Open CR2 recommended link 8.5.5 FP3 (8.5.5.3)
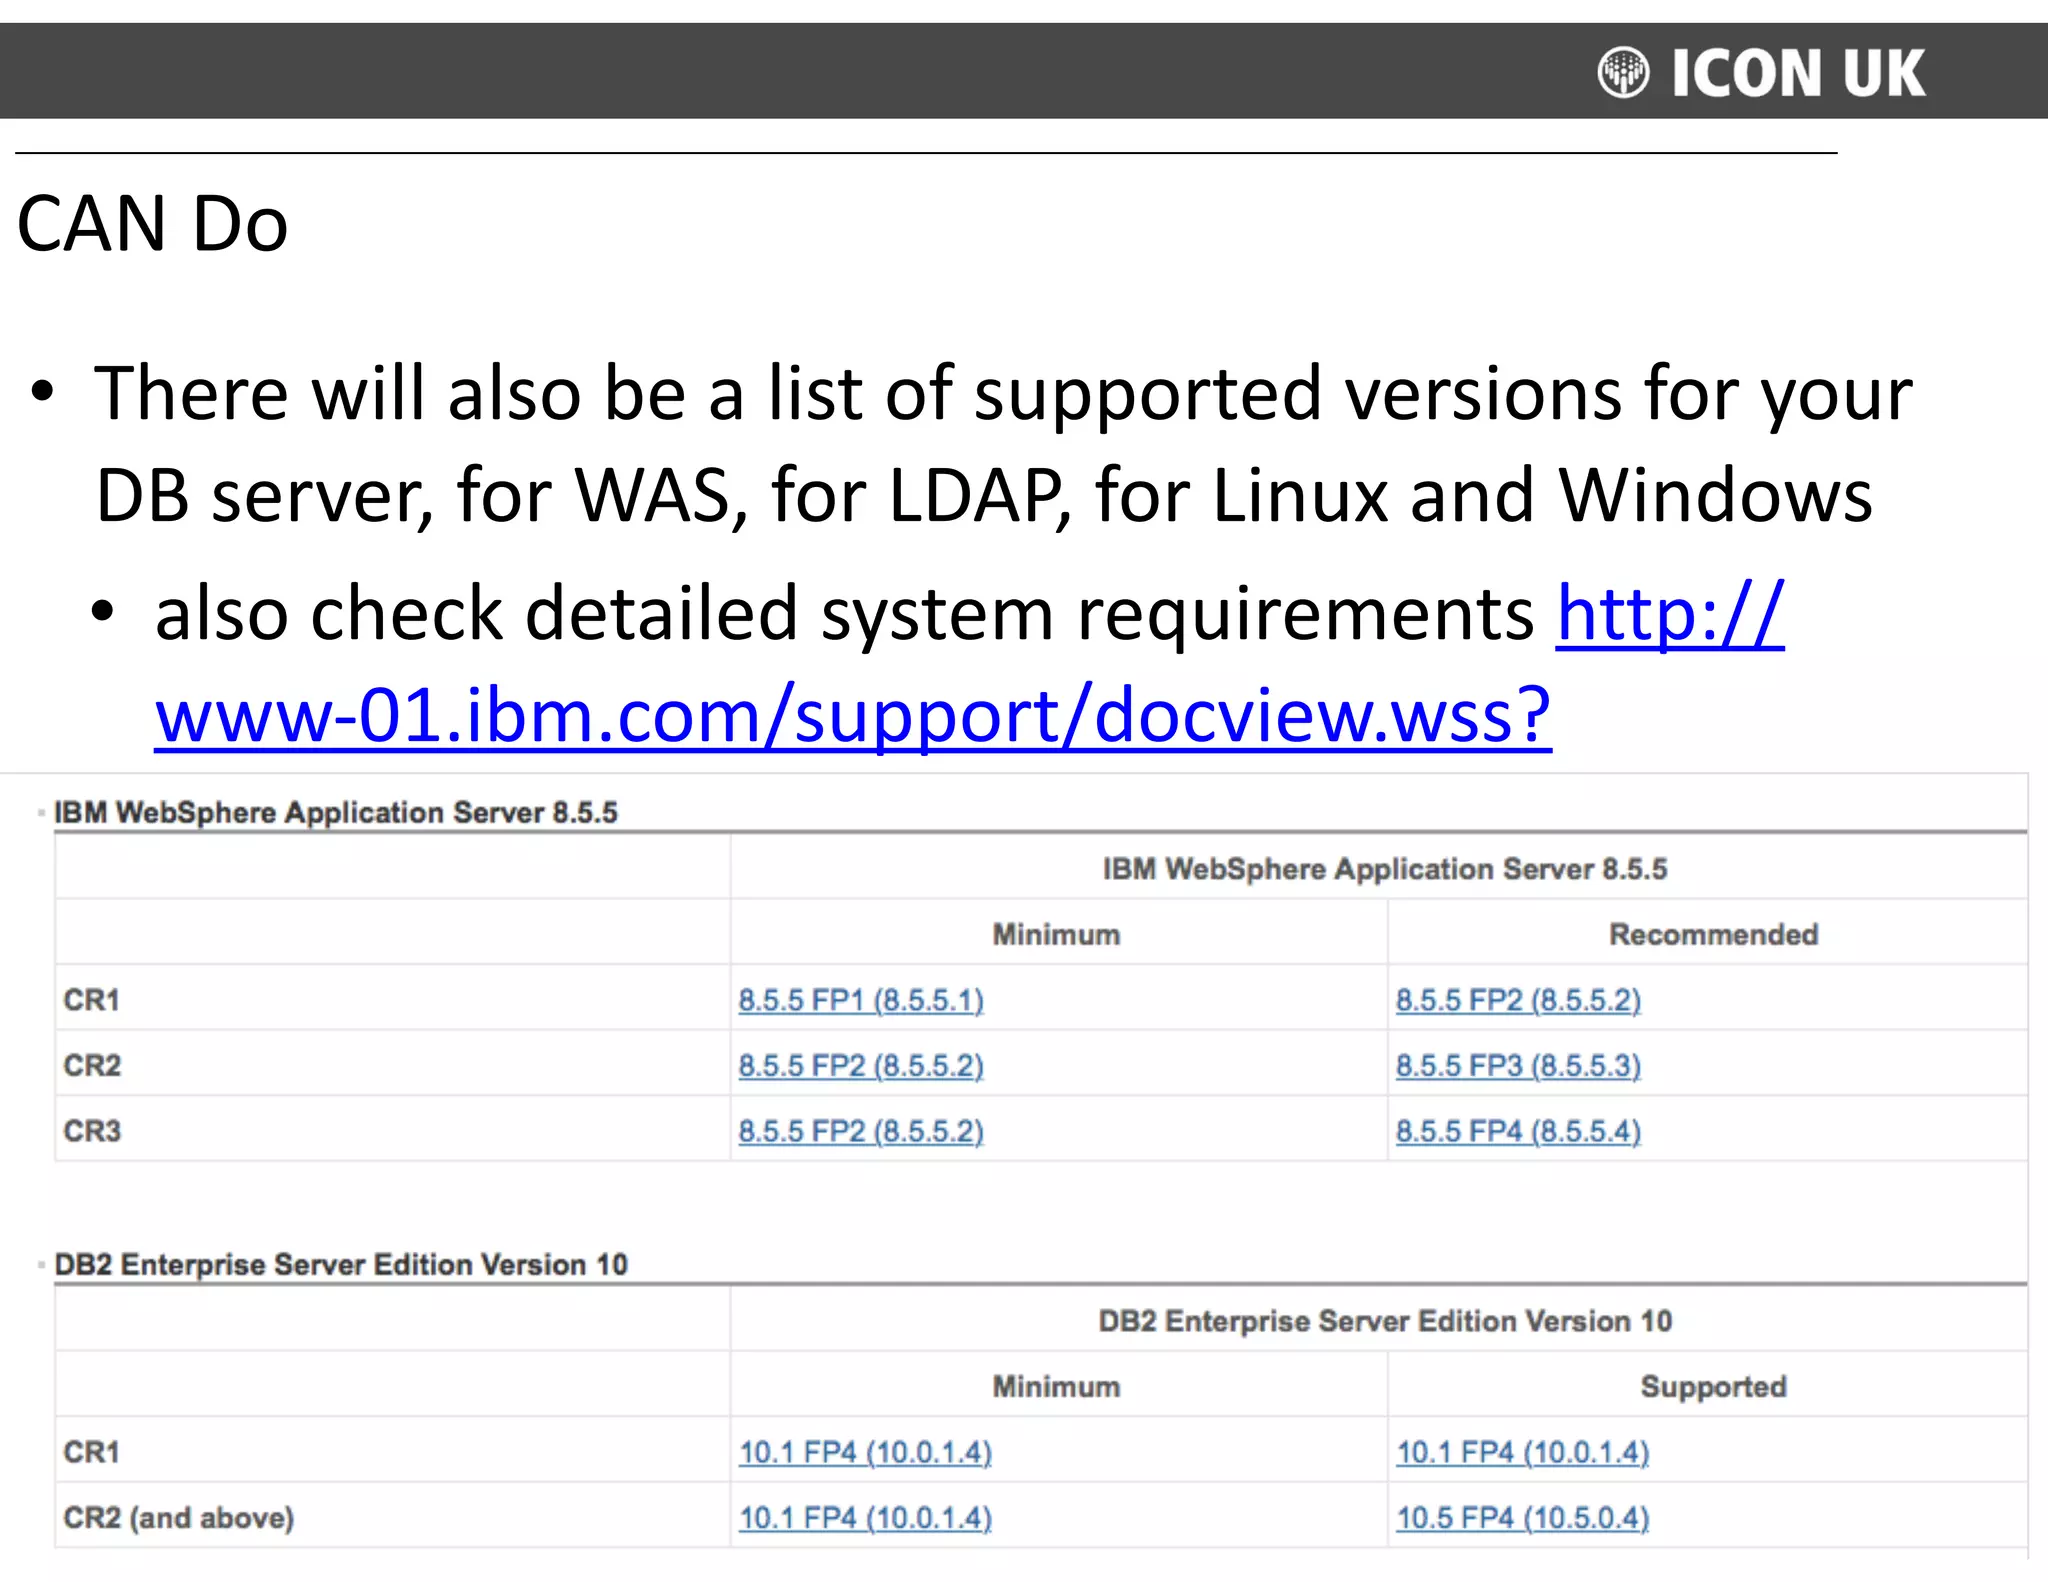The image size is (2048, 1582). 1518,1066
